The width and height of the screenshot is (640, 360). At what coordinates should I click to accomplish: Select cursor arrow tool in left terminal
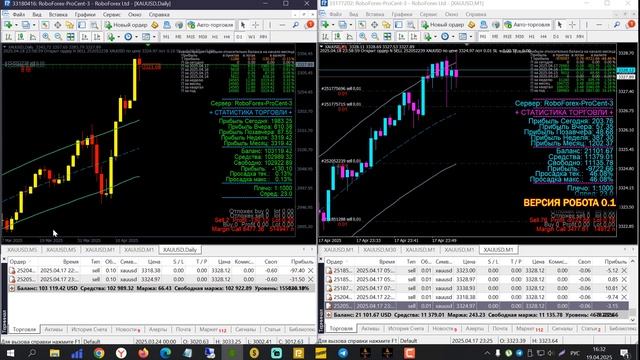[243, 25]
